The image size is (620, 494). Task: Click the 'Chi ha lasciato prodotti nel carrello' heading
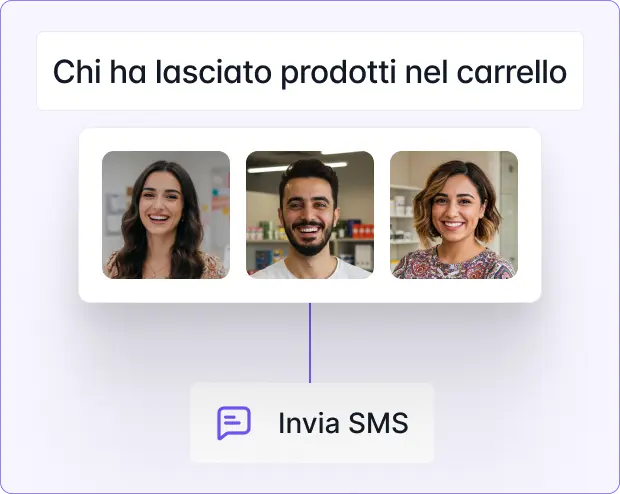tap(310, 72)
